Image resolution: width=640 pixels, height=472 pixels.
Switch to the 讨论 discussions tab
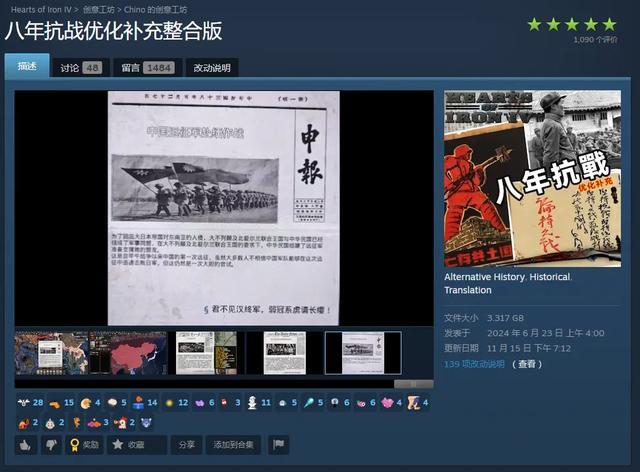[79, 68]
